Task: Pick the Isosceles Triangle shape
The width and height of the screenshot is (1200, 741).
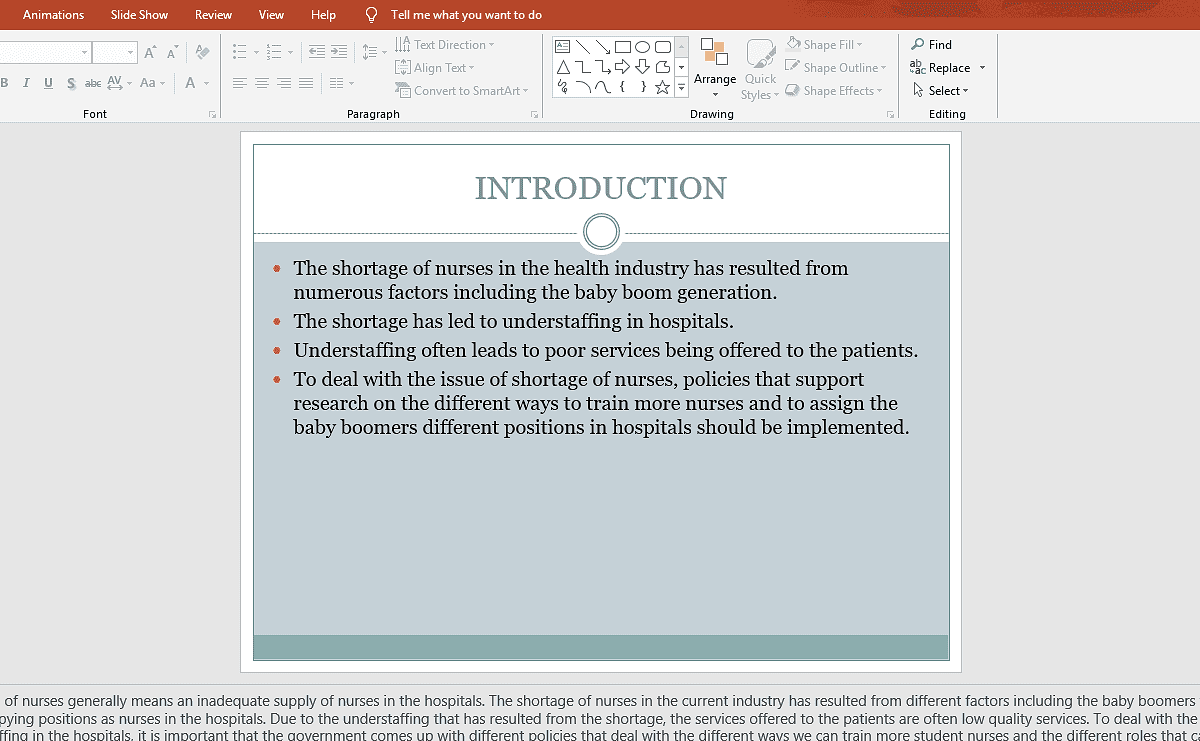Action: point(562,67)
